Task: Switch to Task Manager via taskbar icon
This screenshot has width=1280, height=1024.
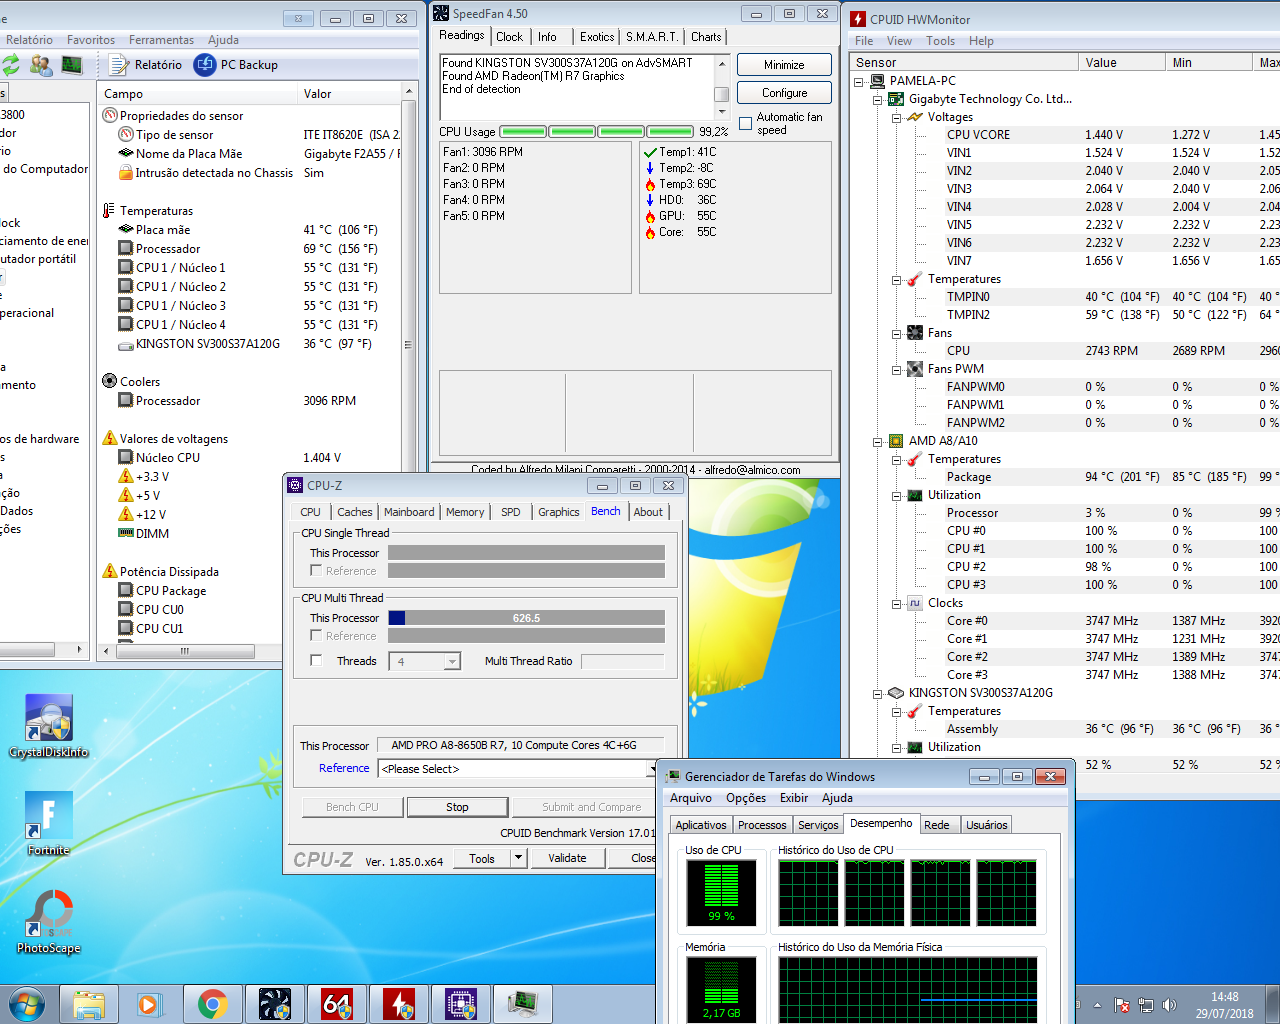Action: coord(523,1004)
